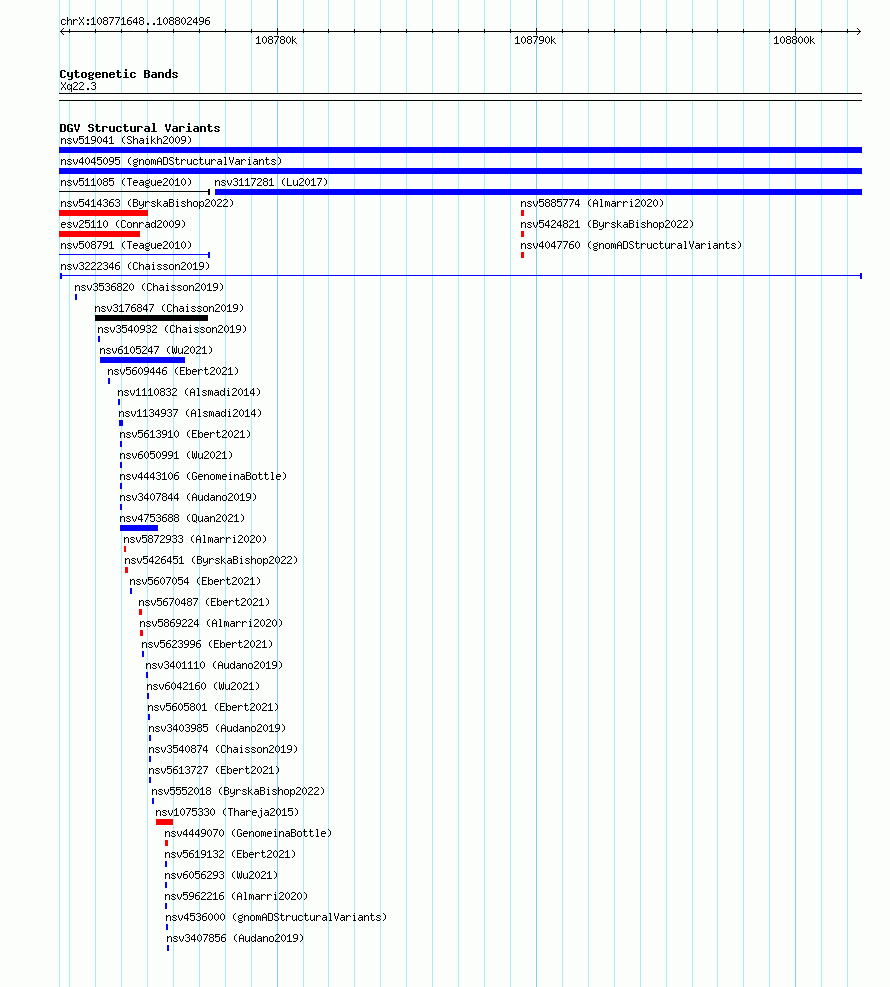Click the nsv519041 (Shaikh2009) variant label

[x=126, y=140]
